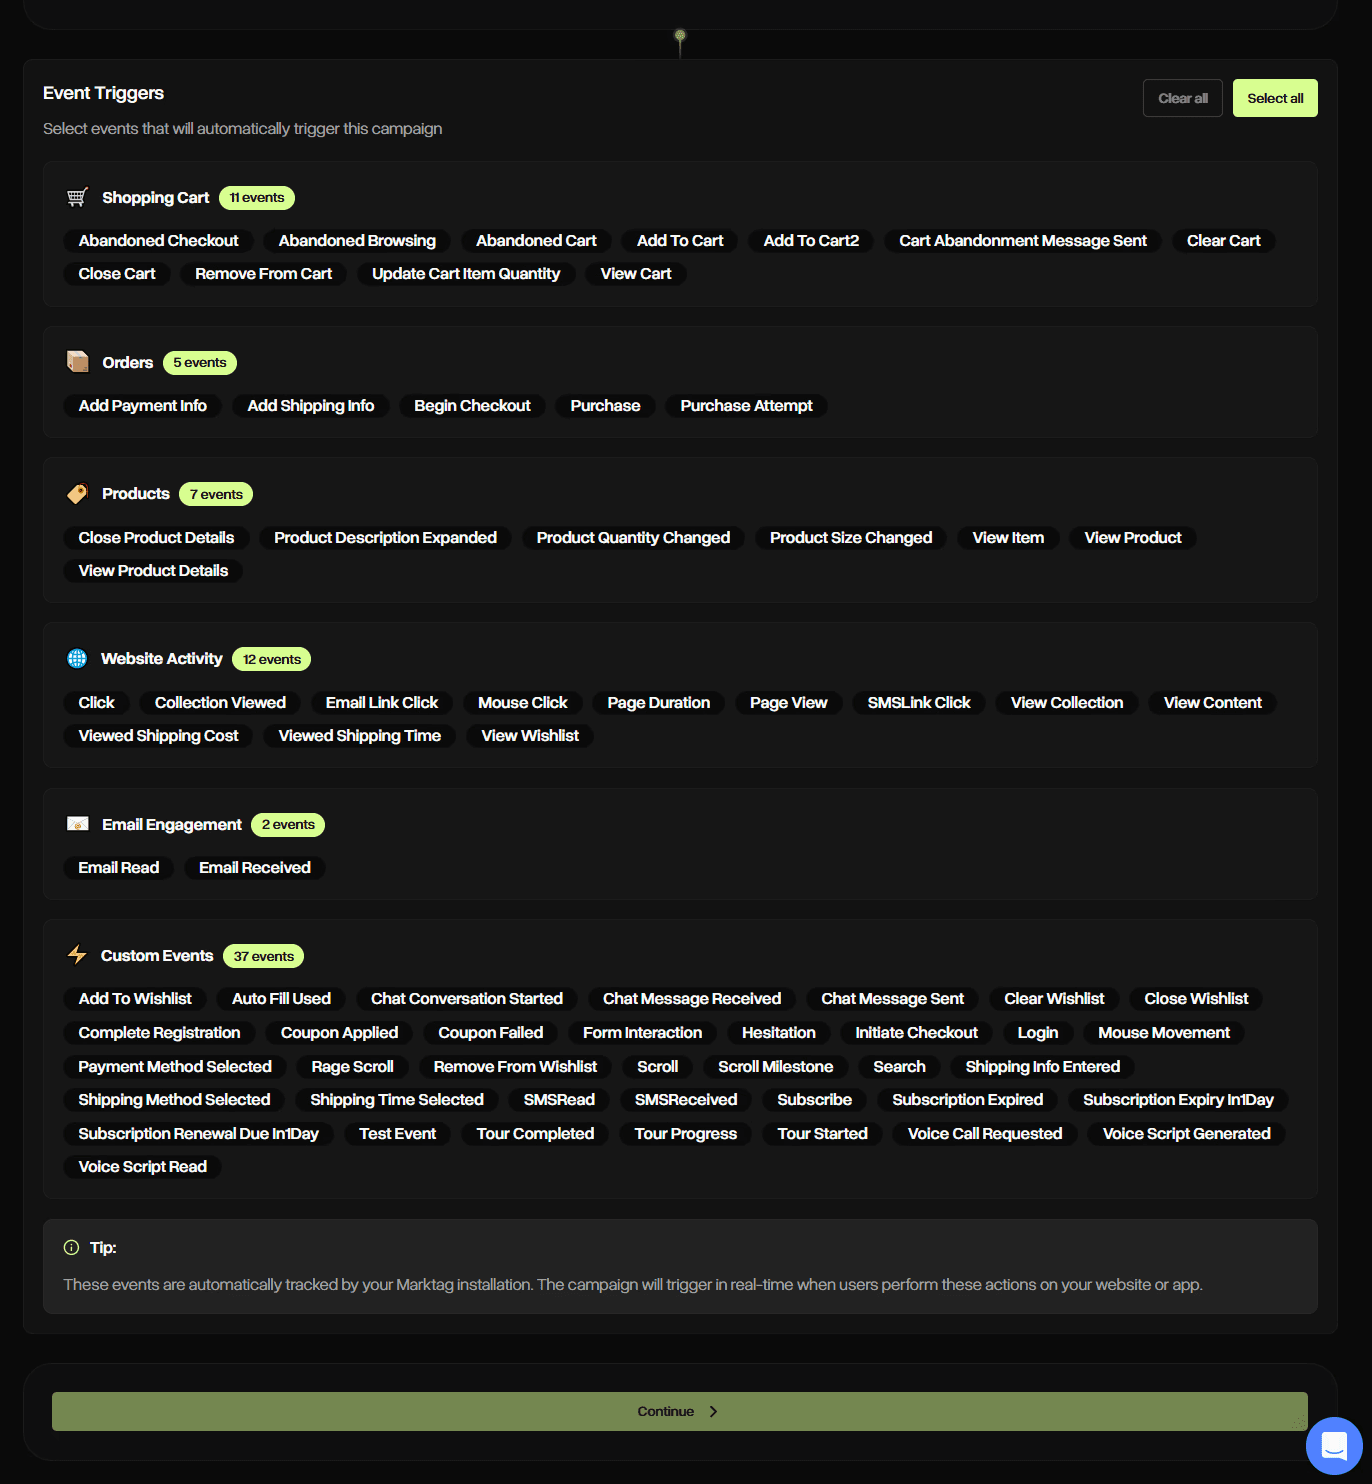This screenshot has height=1484, width=1372.
Task: Select Add Payment Info event
Action: click(x=142, y=406)
